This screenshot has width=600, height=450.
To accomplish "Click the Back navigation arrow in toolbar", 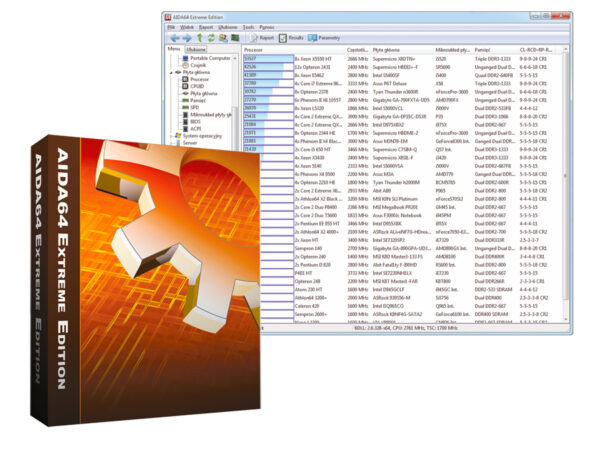I will pyautogui.click(x=173, y=37).
